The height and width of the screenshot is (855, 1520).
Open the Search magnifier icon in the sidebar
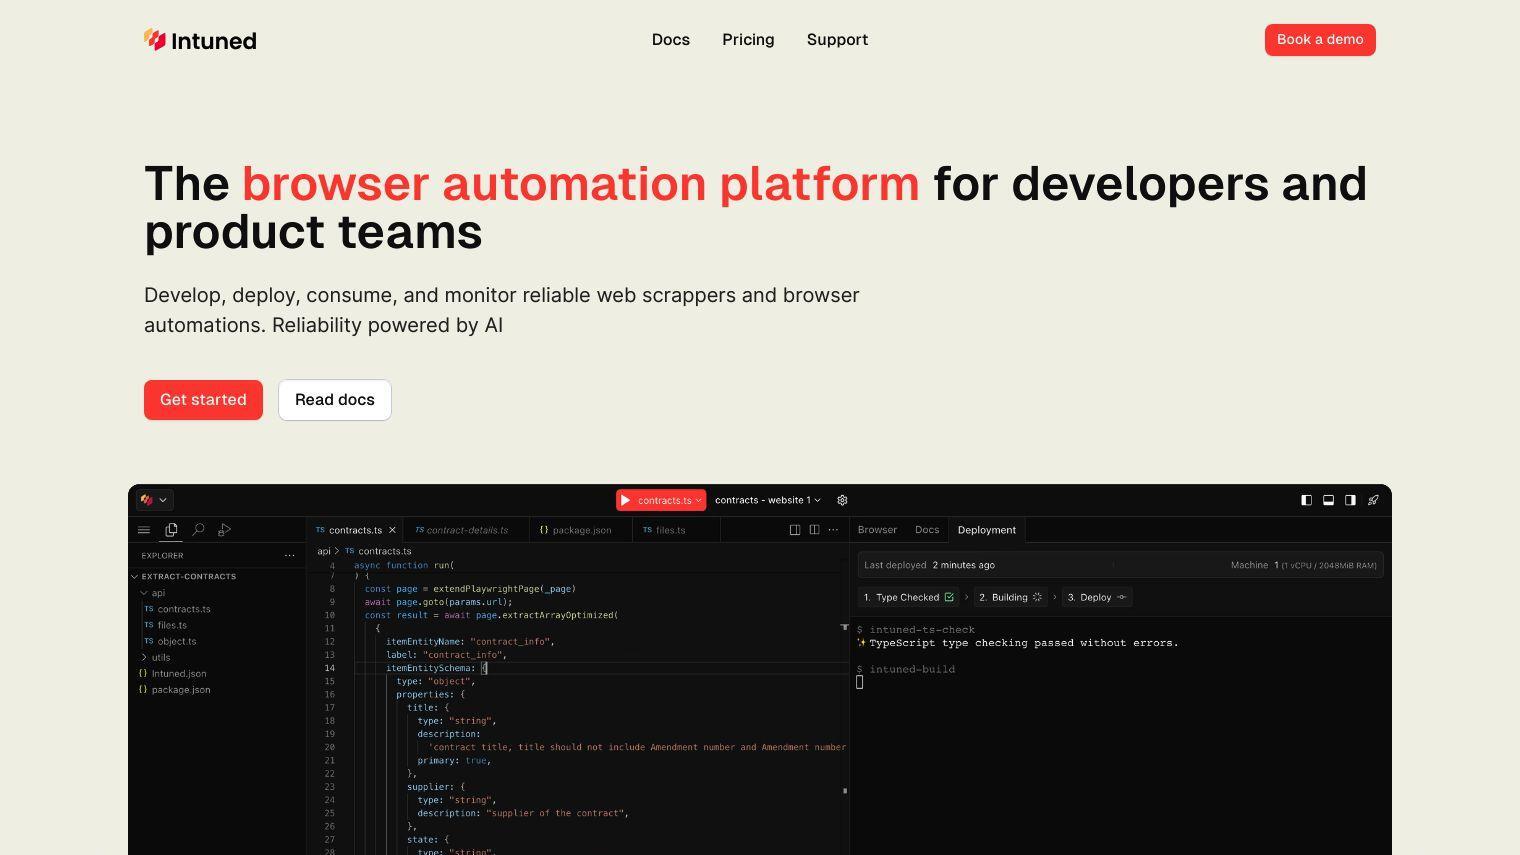tap(198, 530)
